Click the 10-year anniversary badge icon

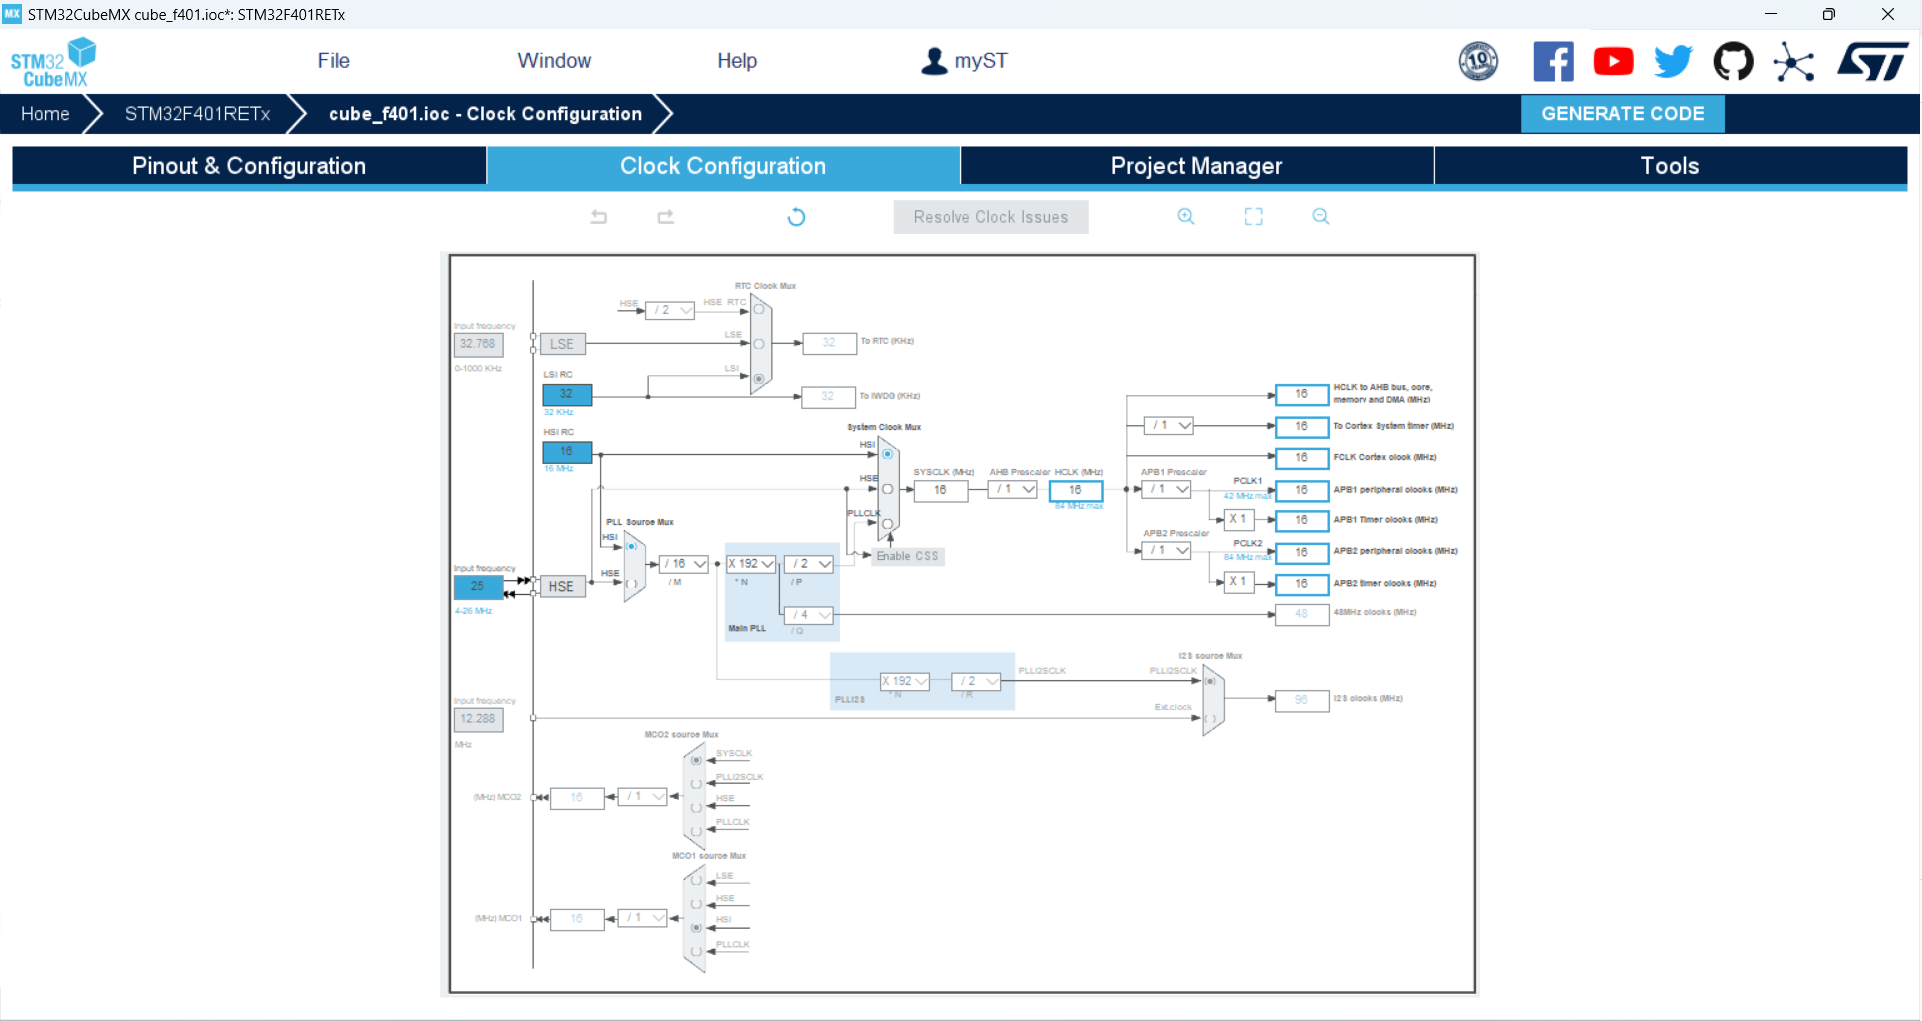[1478, 62]
